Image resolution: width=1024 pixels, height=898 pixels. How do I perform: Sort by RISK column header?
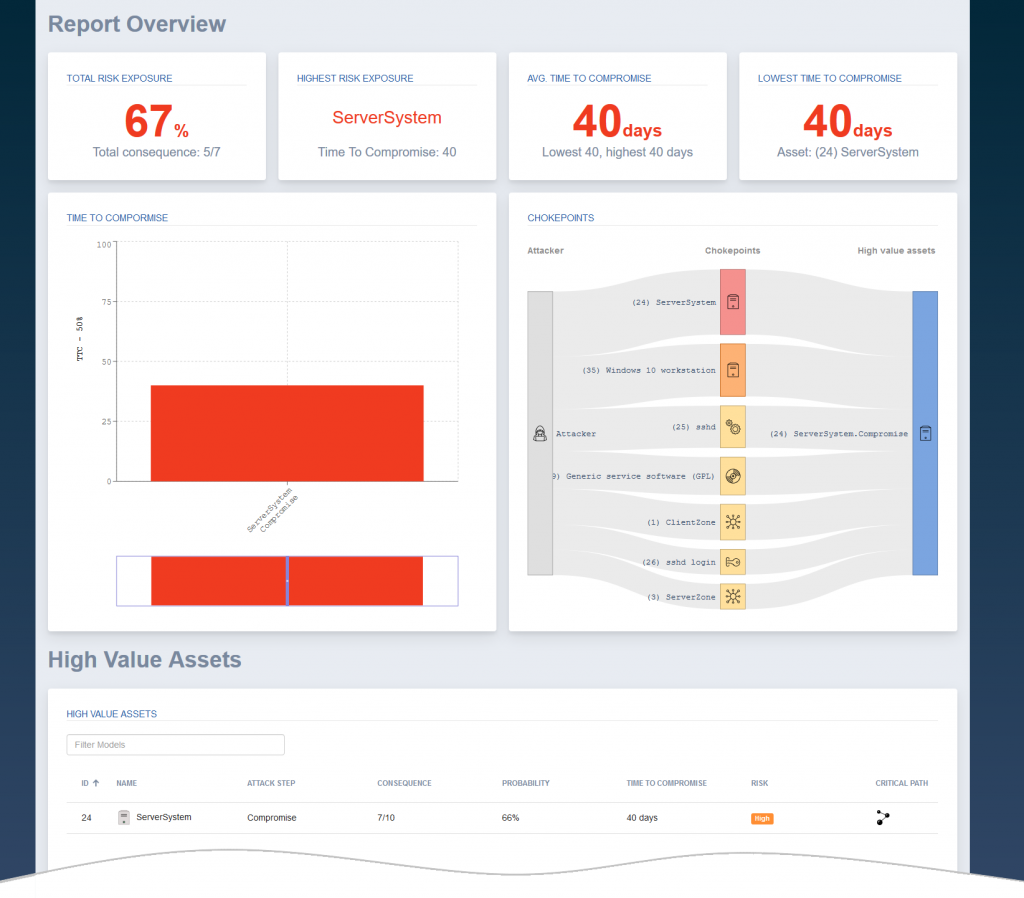(760, 783)
